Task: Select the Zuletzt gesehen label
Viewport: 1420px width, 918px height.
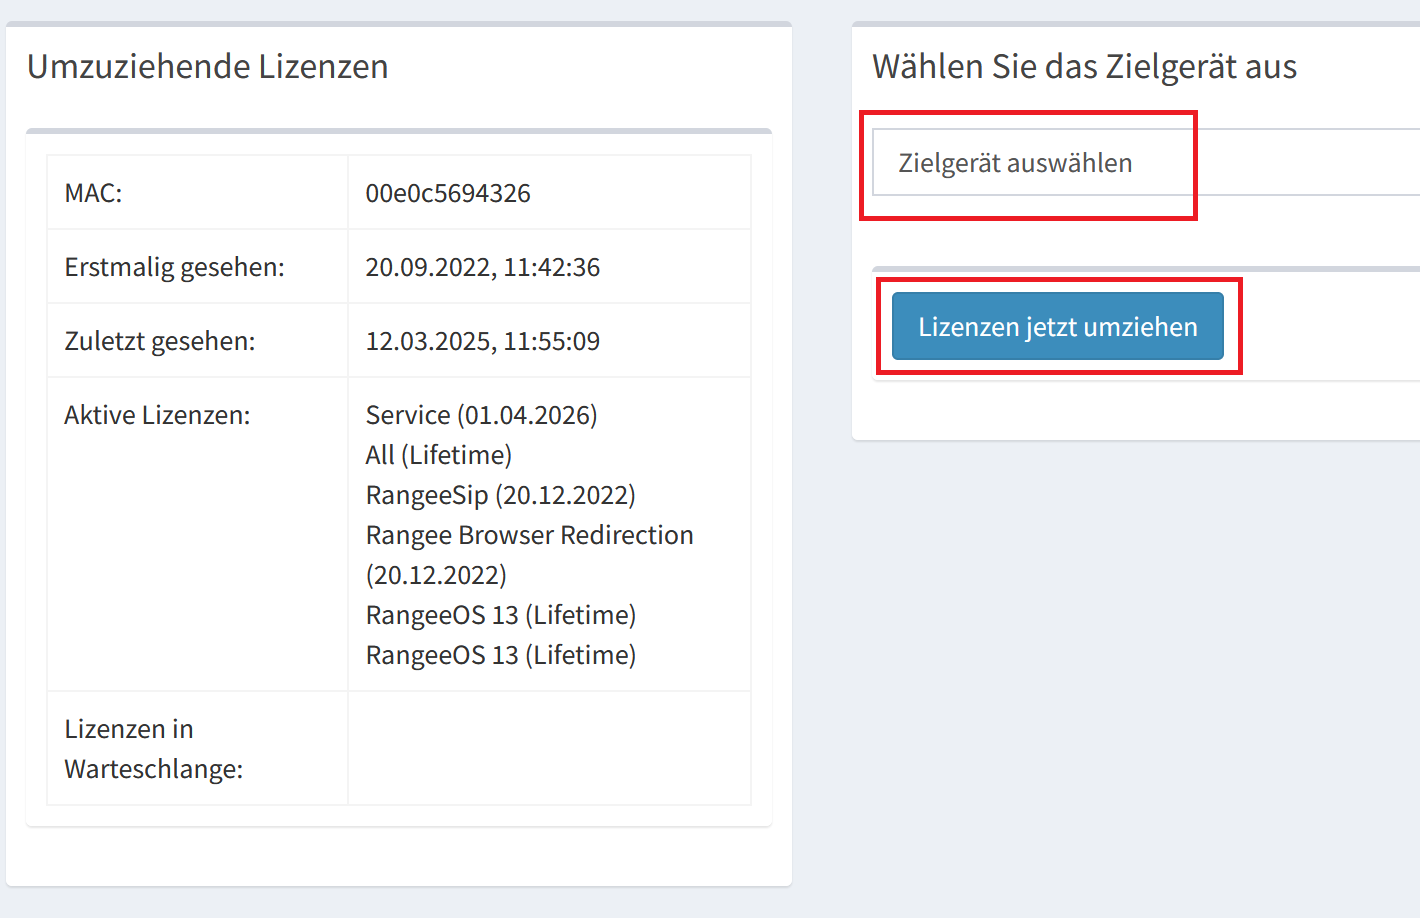Action: (160, 341)
